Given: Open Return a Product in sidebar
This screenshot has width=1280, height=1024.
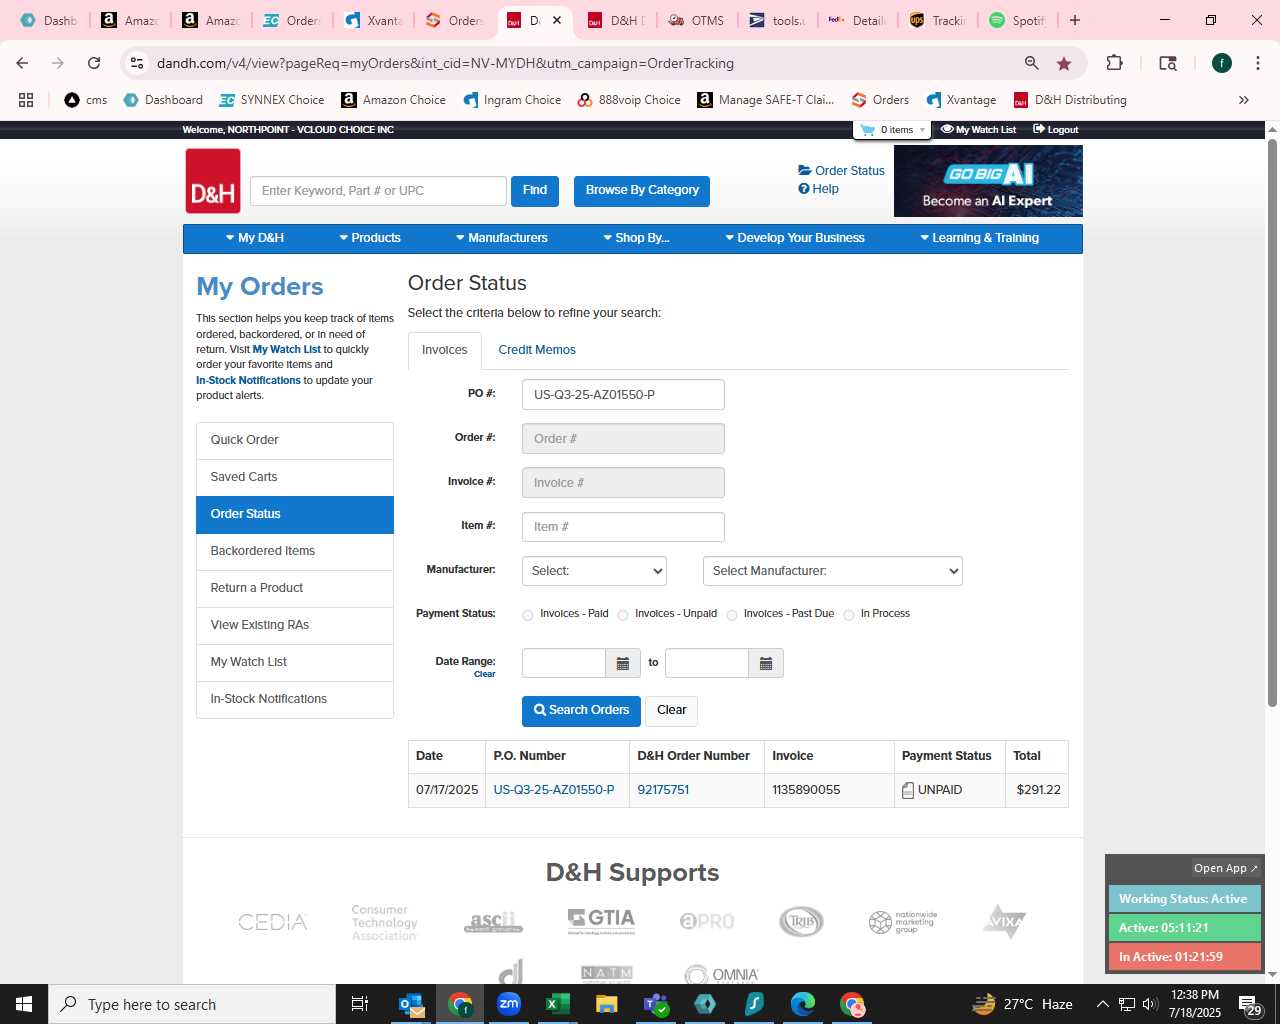Looking at the screenshot, I should (295, 588).
